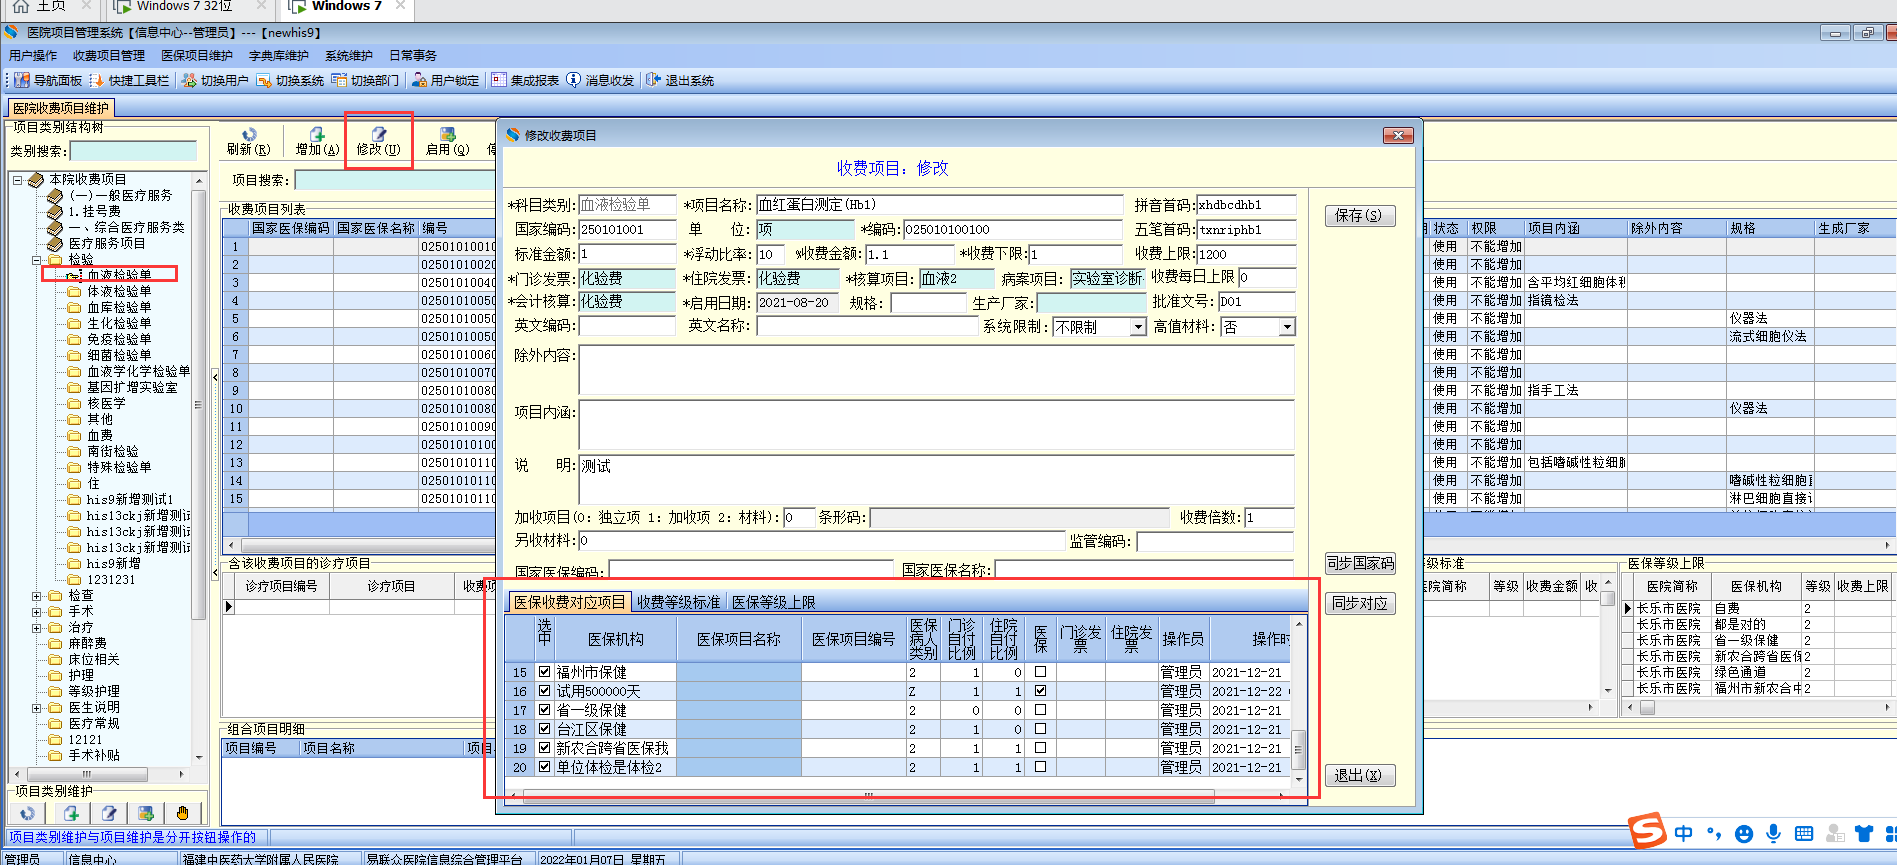Click 退出系统 exit system icon
This screenshot has height=865, width=1897.
click(680, 81)
